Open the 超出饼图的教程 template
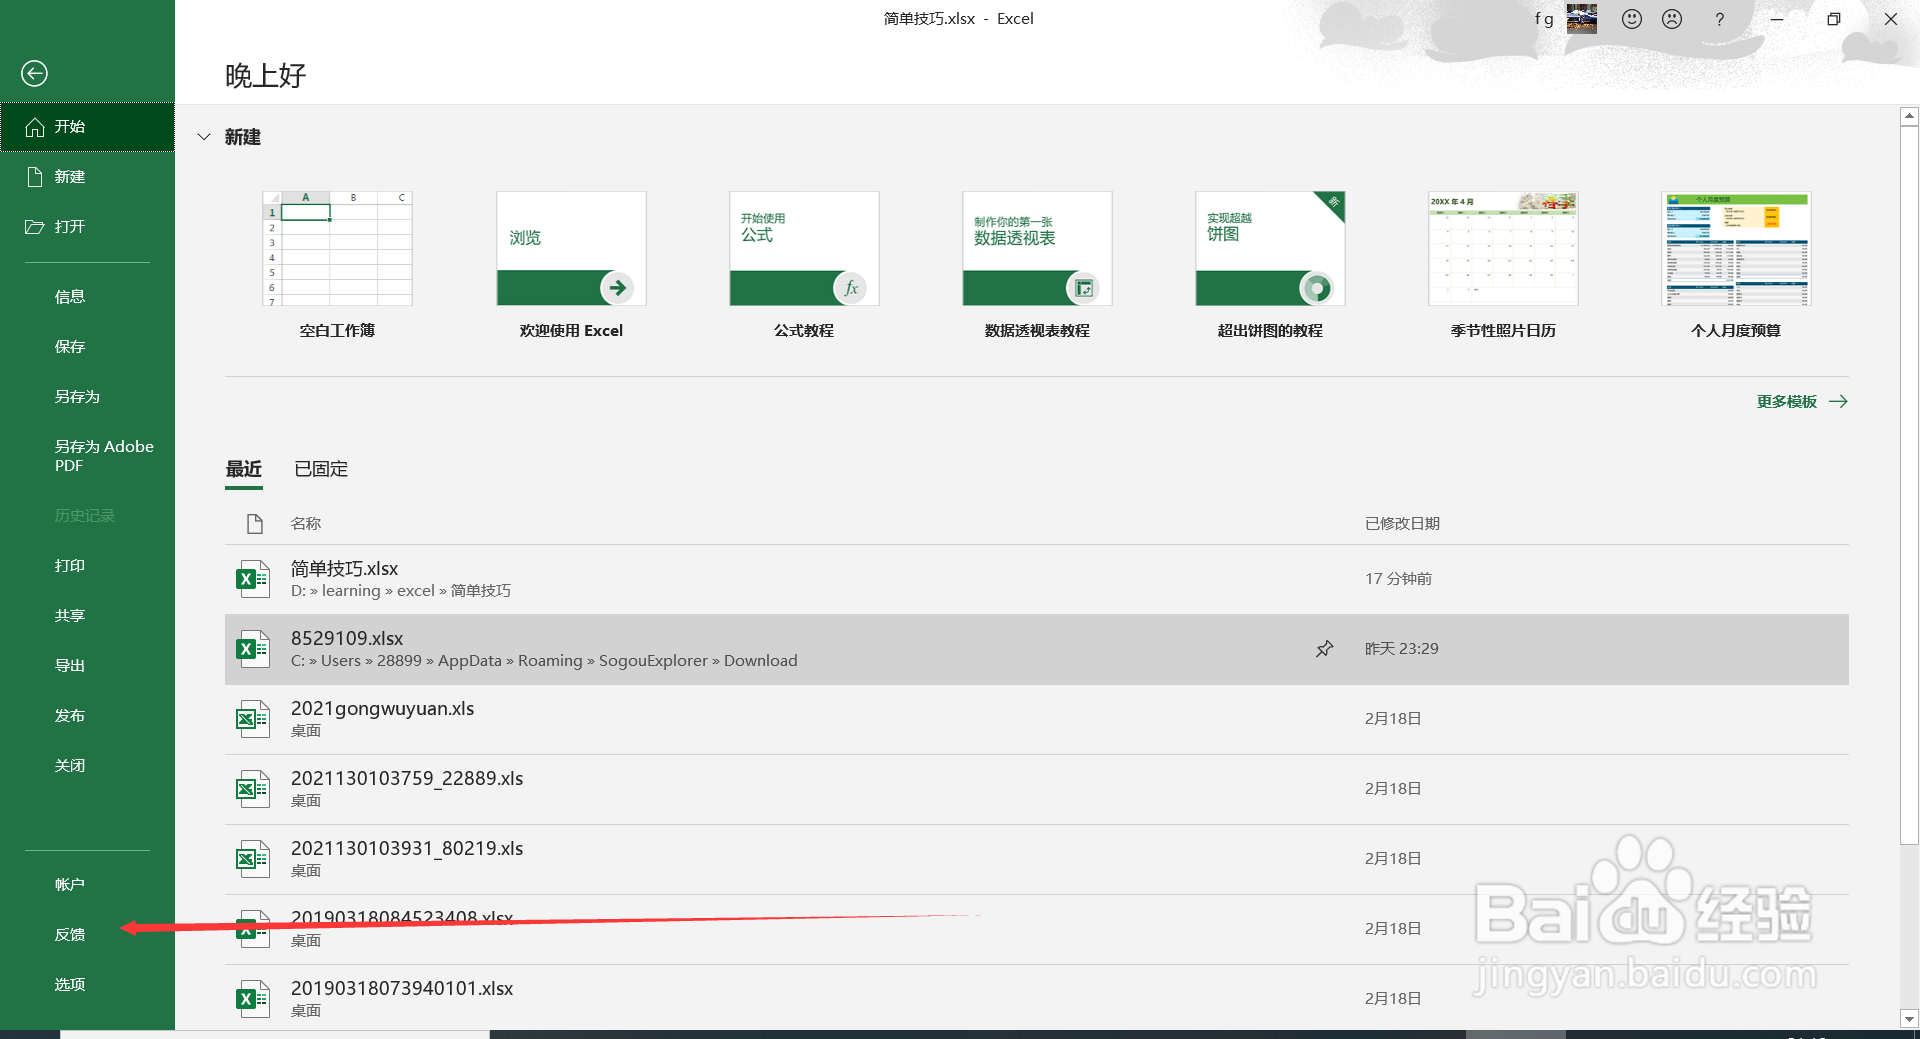This screenshot has height=1039, width=1920. coord(1270,265)
